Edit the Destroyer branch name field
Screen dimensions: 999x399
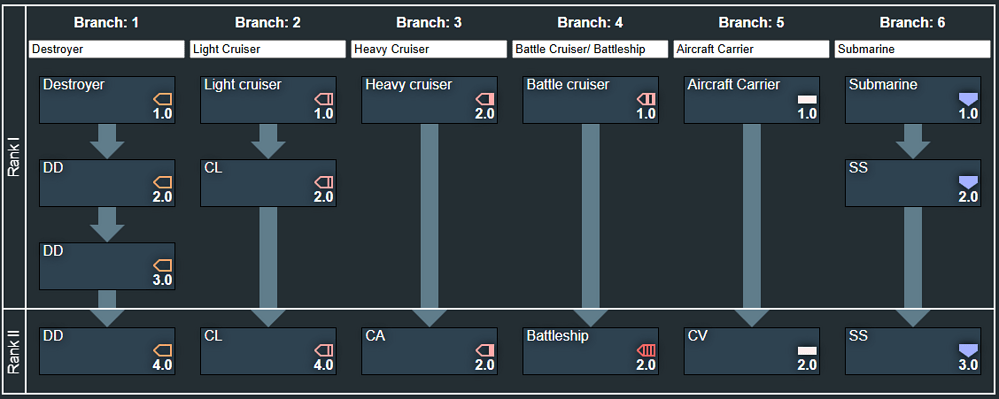coord(106,49)
